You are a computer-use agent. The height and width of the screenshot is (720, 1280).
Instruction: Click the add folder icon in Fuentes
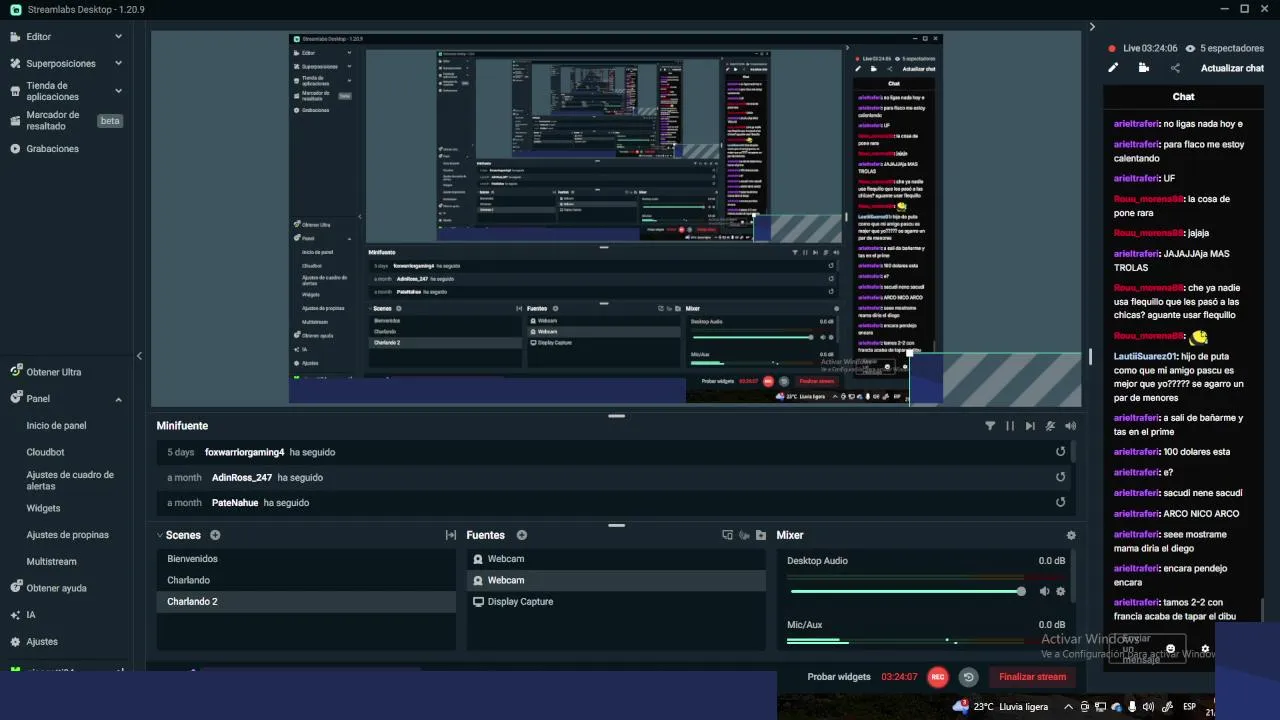click(761, 536)
